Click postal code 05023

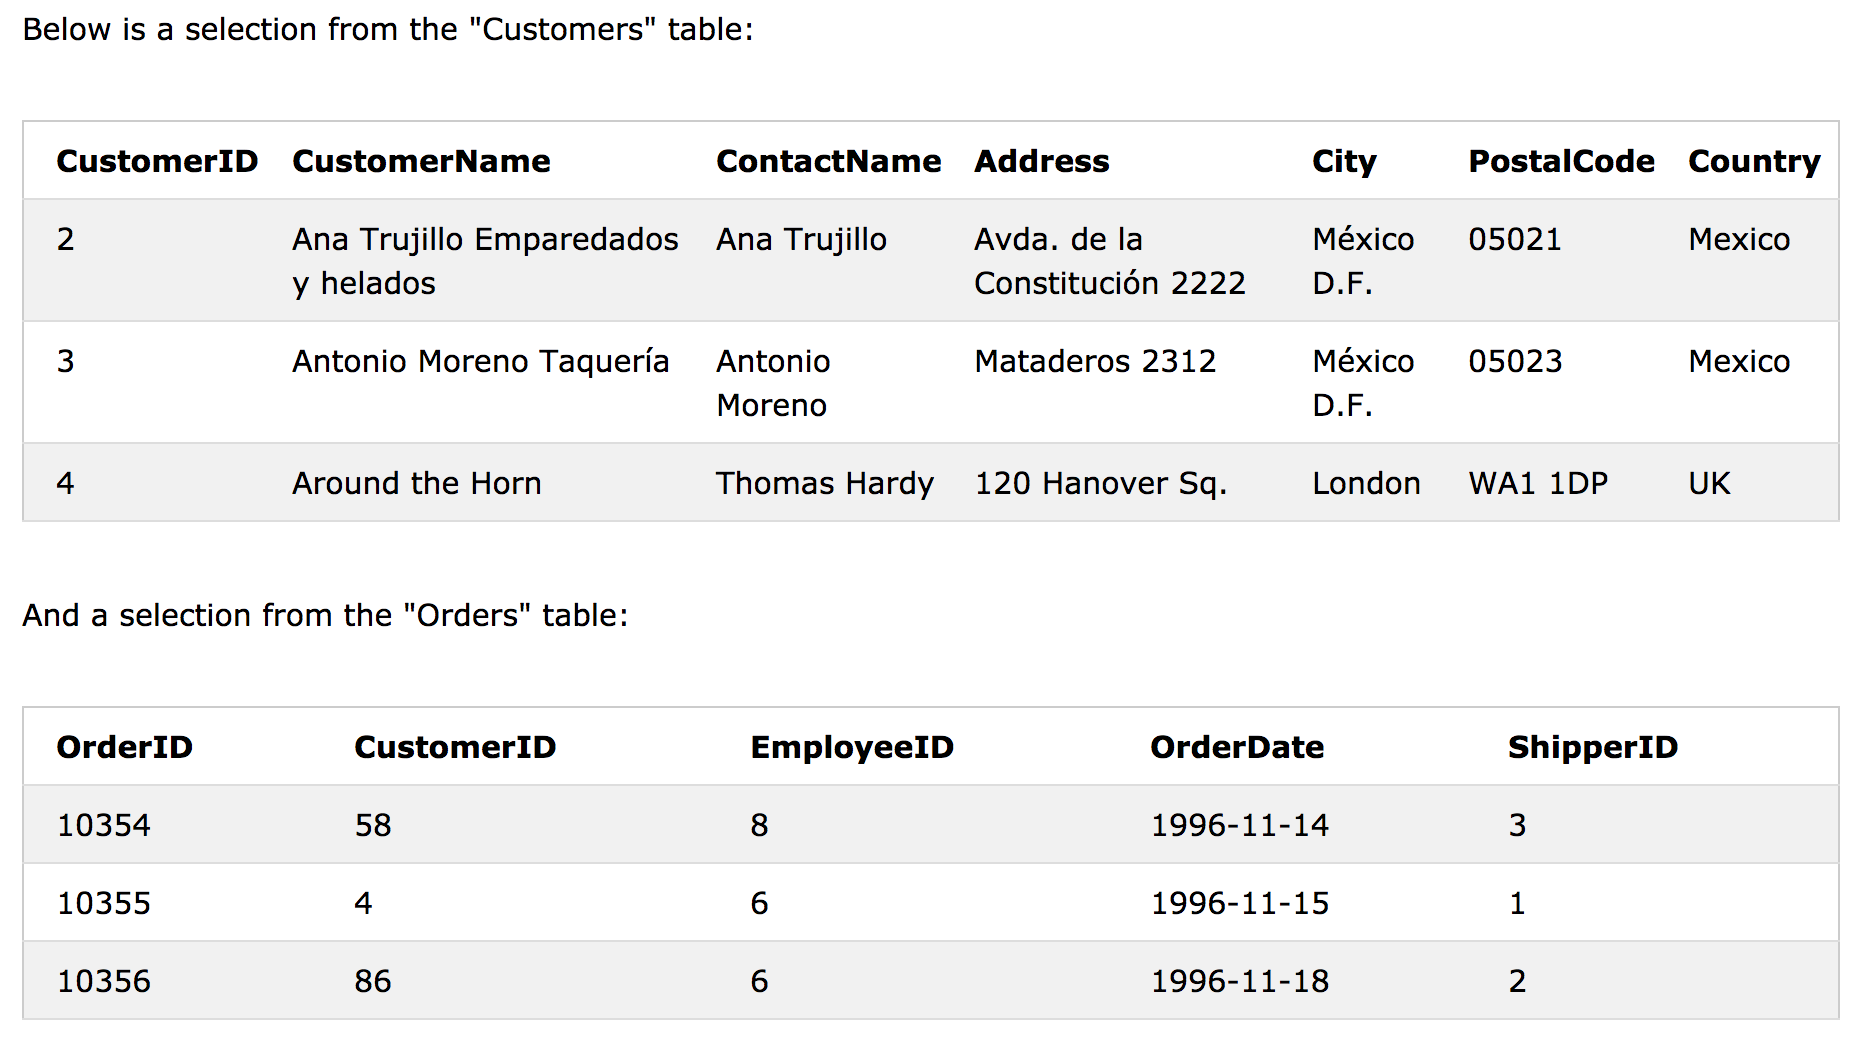coord(1515,361)
